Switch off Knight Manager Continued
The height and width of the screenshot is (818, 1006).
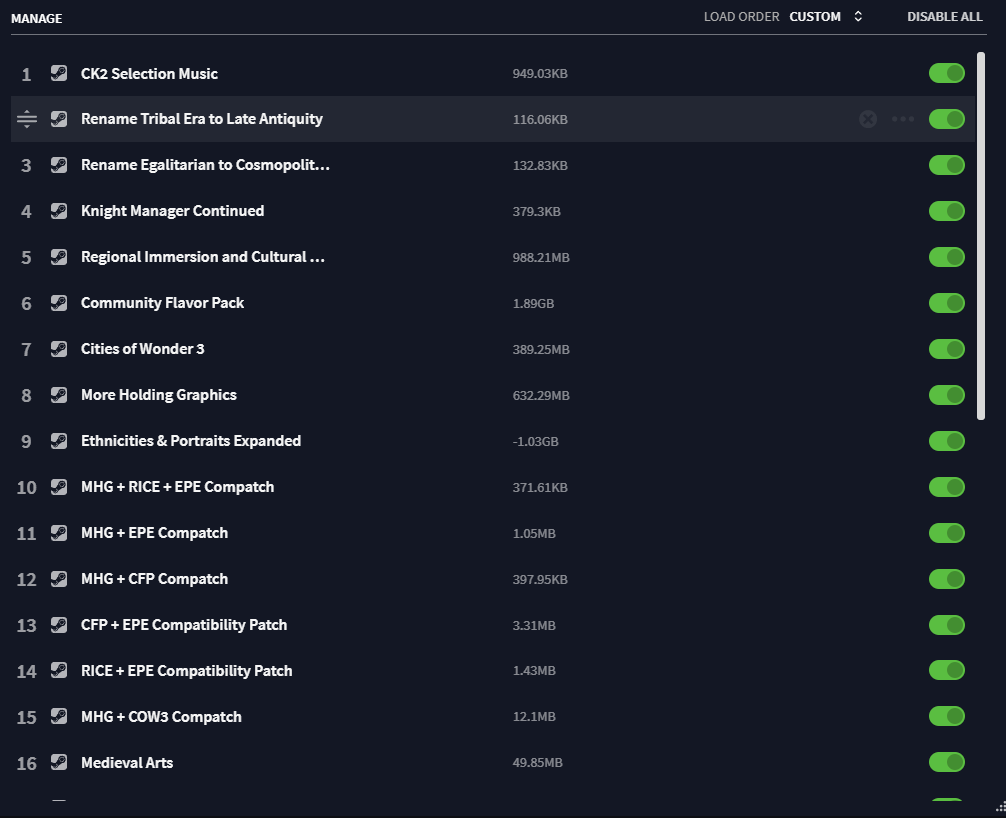(946, 211)
